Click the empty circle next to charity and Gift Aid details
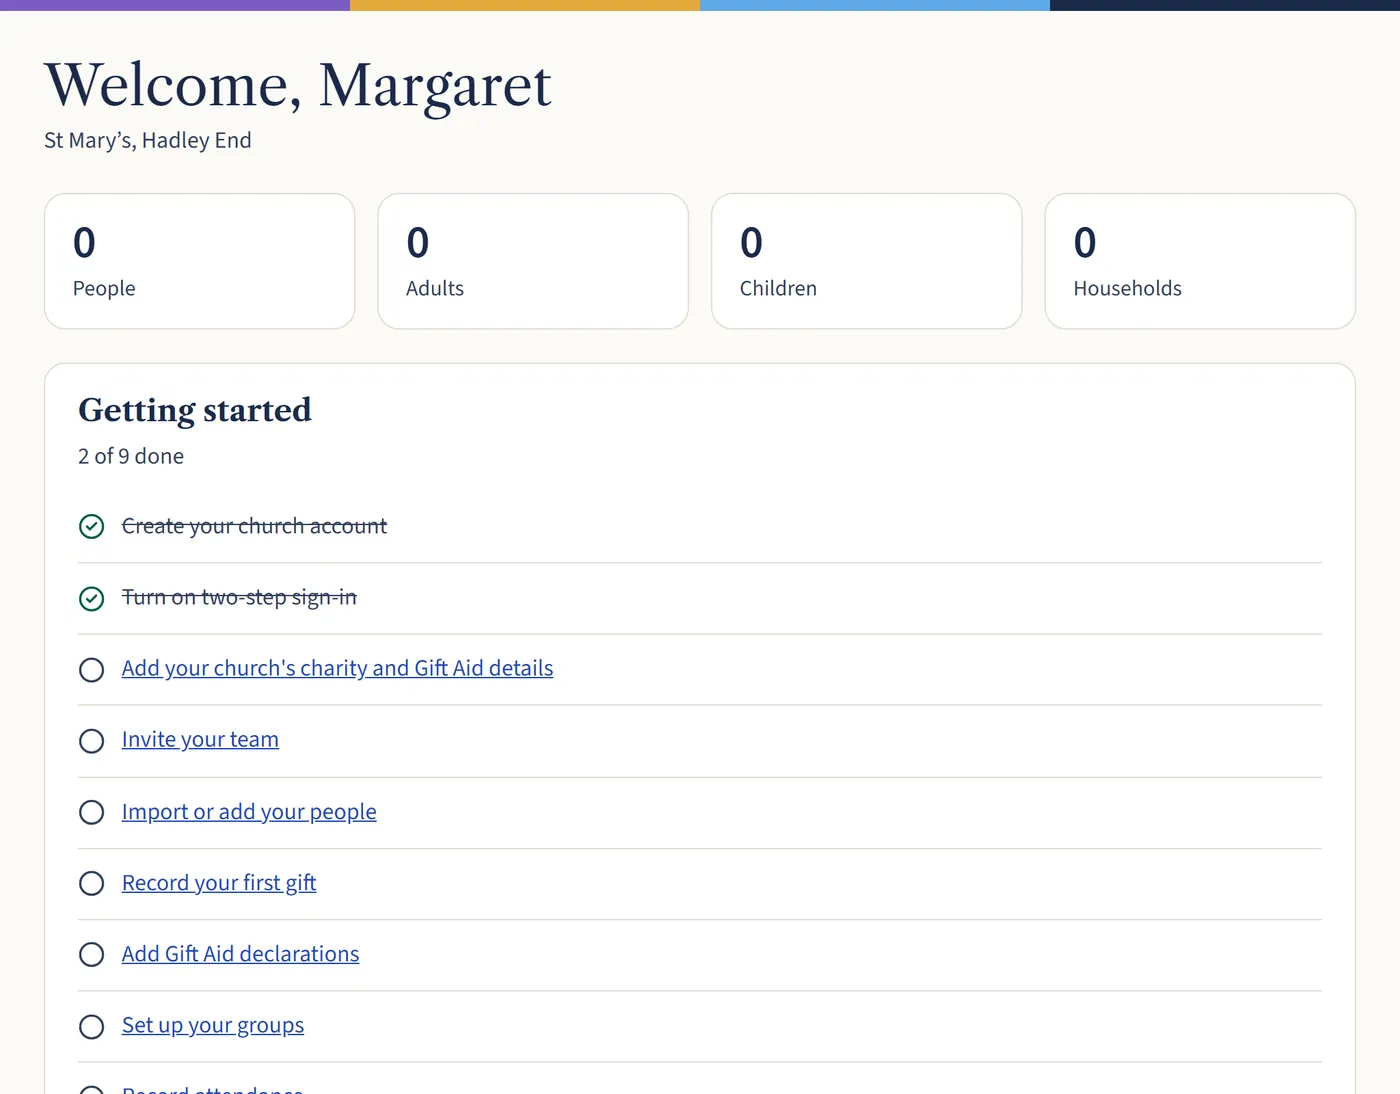Image resolution: width=1400 pixels, height=1094 pixels. tap(91, 669)
